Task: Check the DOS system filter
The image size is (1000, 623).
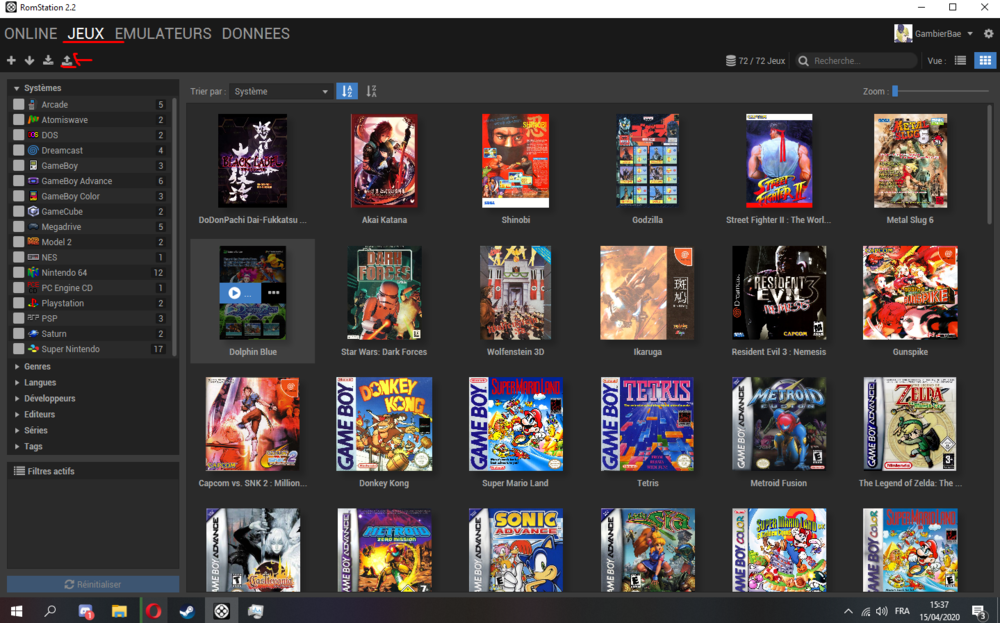Action: (x=18, y=135)
